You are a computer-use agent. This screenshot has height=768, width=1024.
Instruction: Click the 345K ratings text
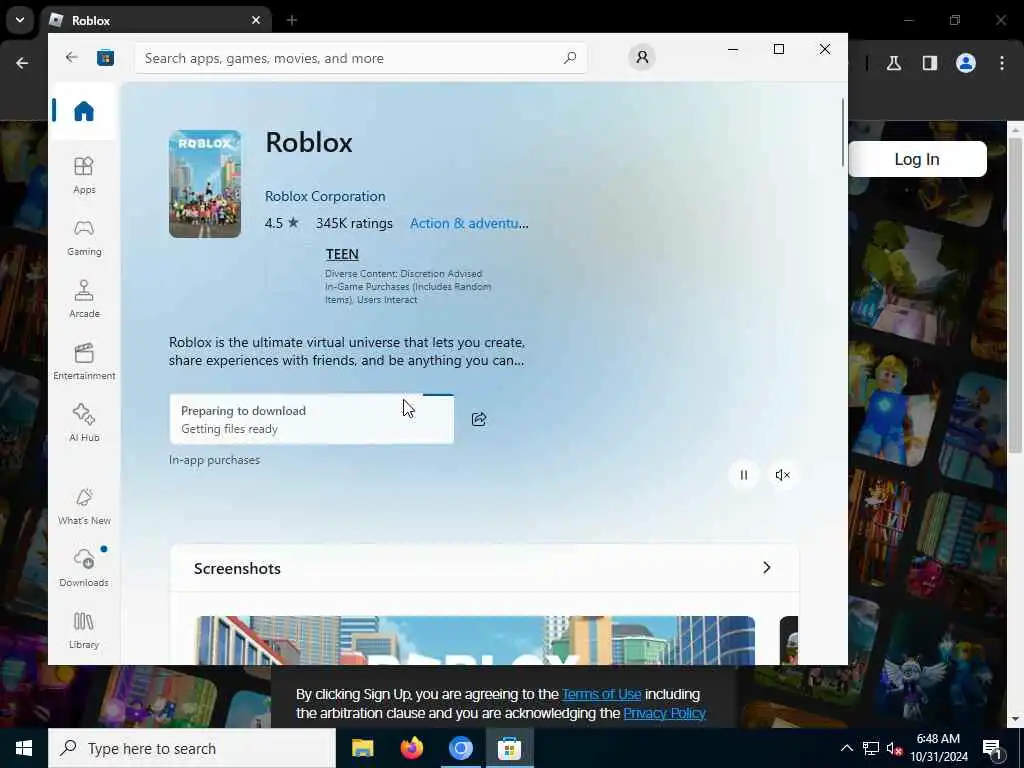tap(354, 223)
